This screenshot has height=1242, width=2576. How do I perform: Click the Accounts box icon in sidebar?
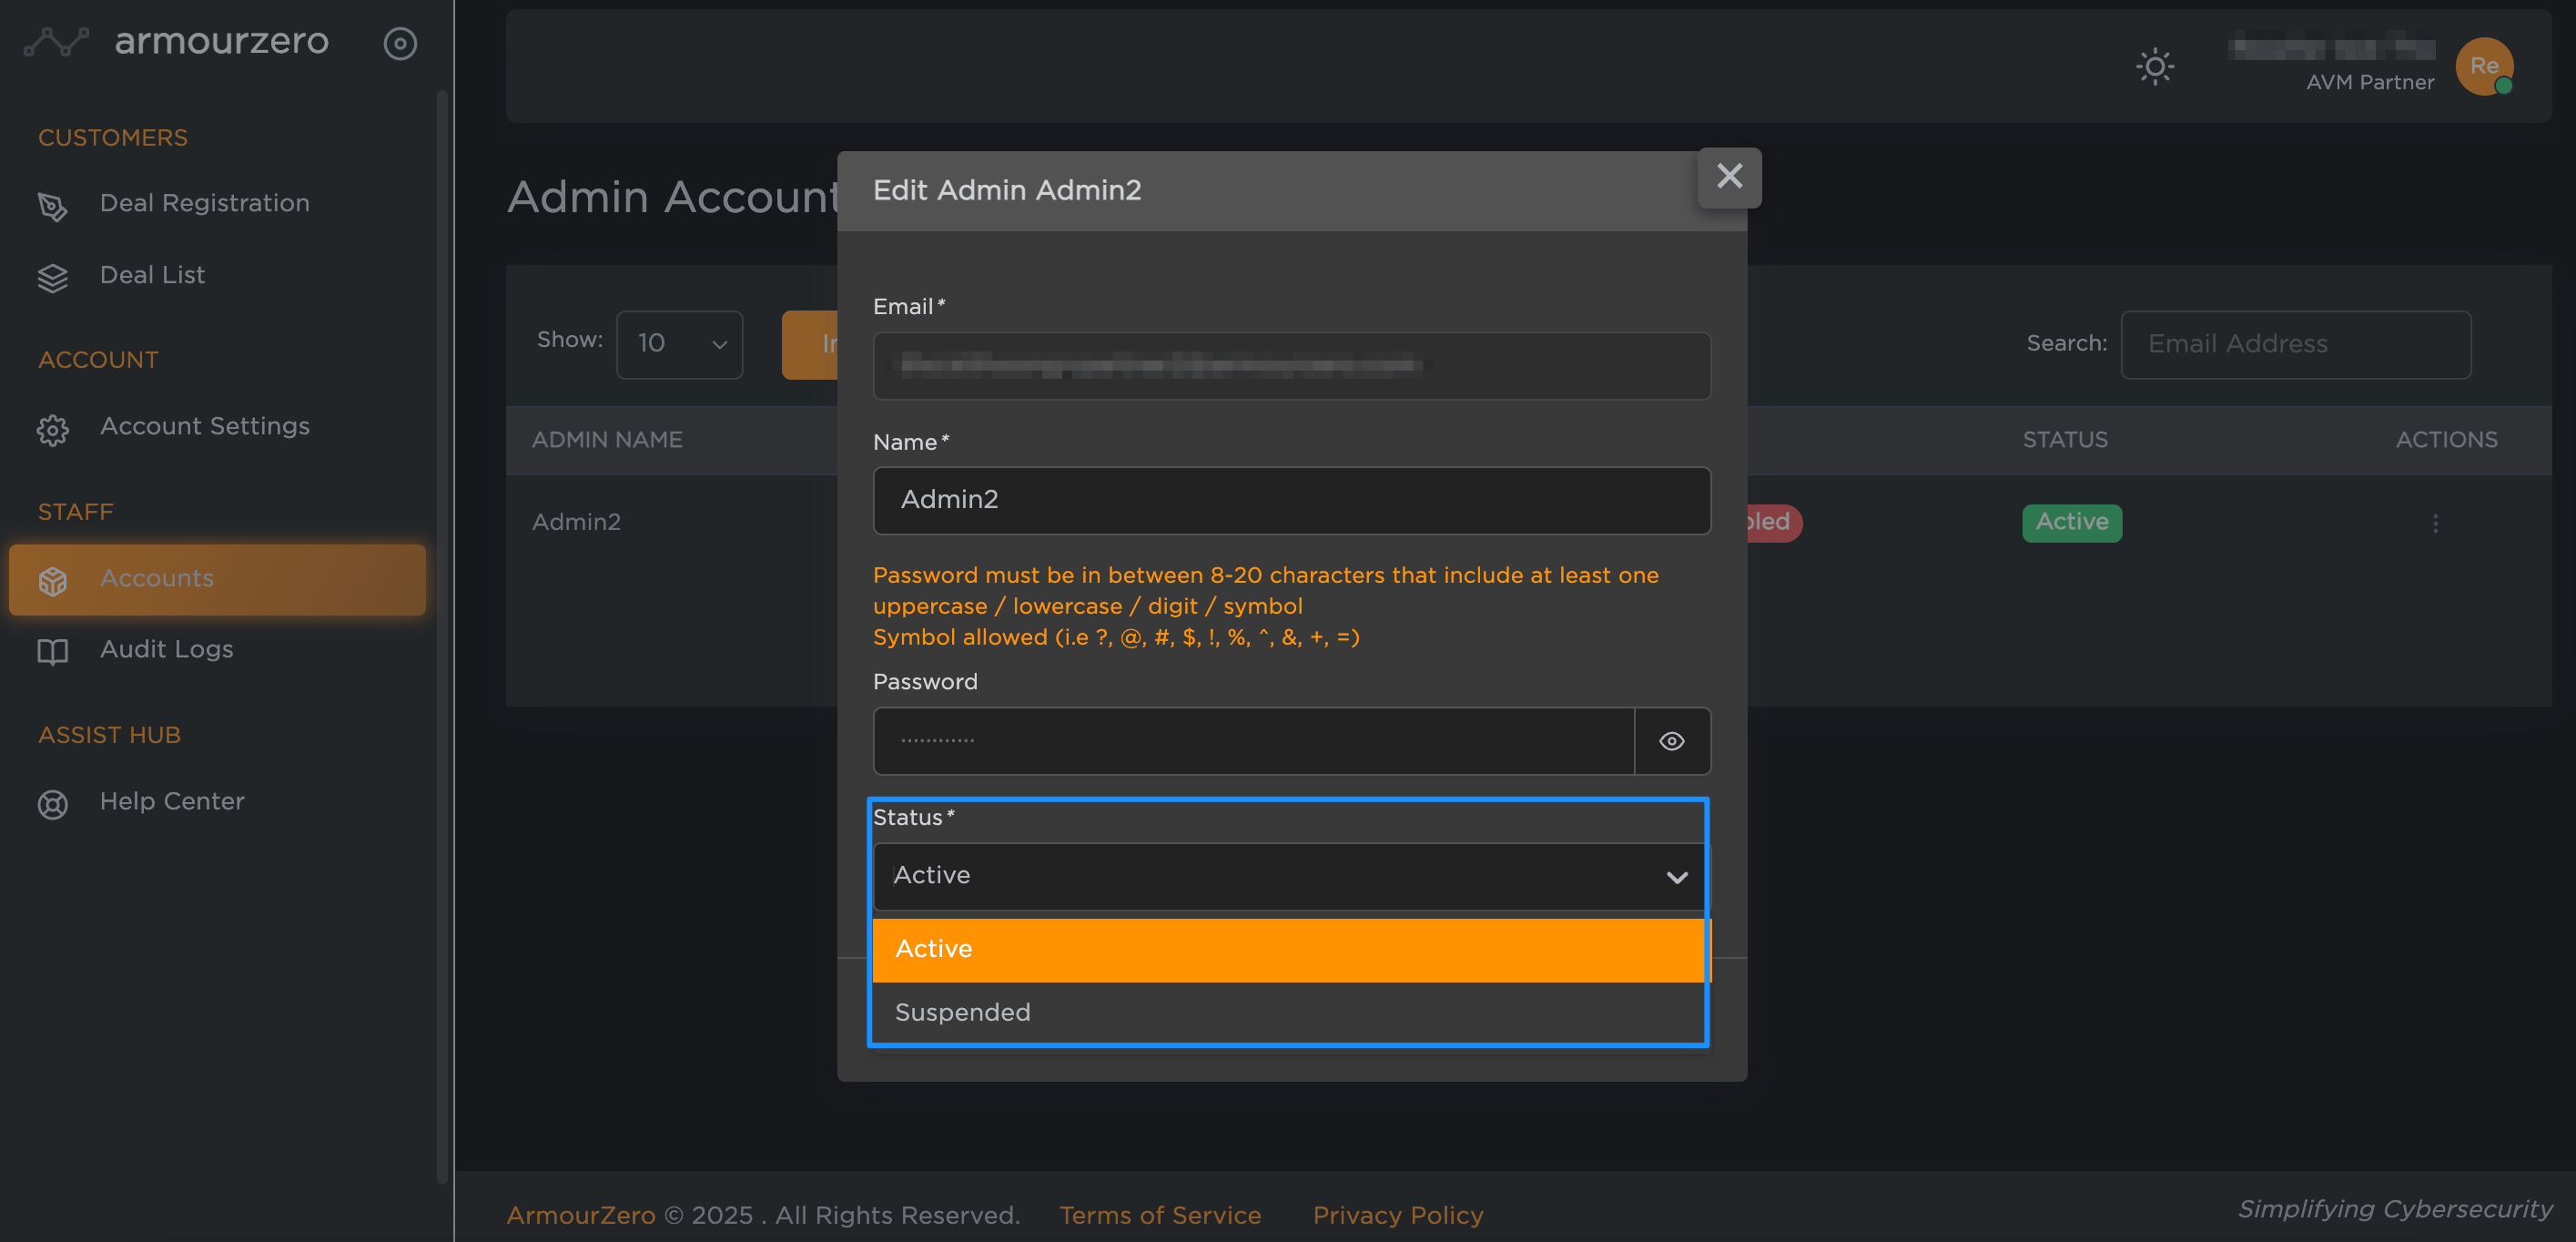(x=52, y=580)
